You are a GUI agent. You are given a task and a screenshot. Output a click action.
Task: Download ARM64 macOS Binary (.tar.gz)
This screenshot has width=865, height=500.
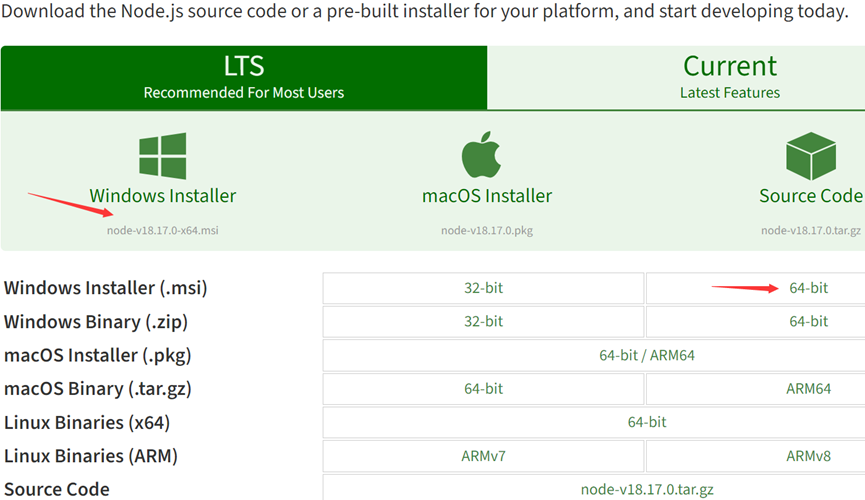[x=809, y=389]
